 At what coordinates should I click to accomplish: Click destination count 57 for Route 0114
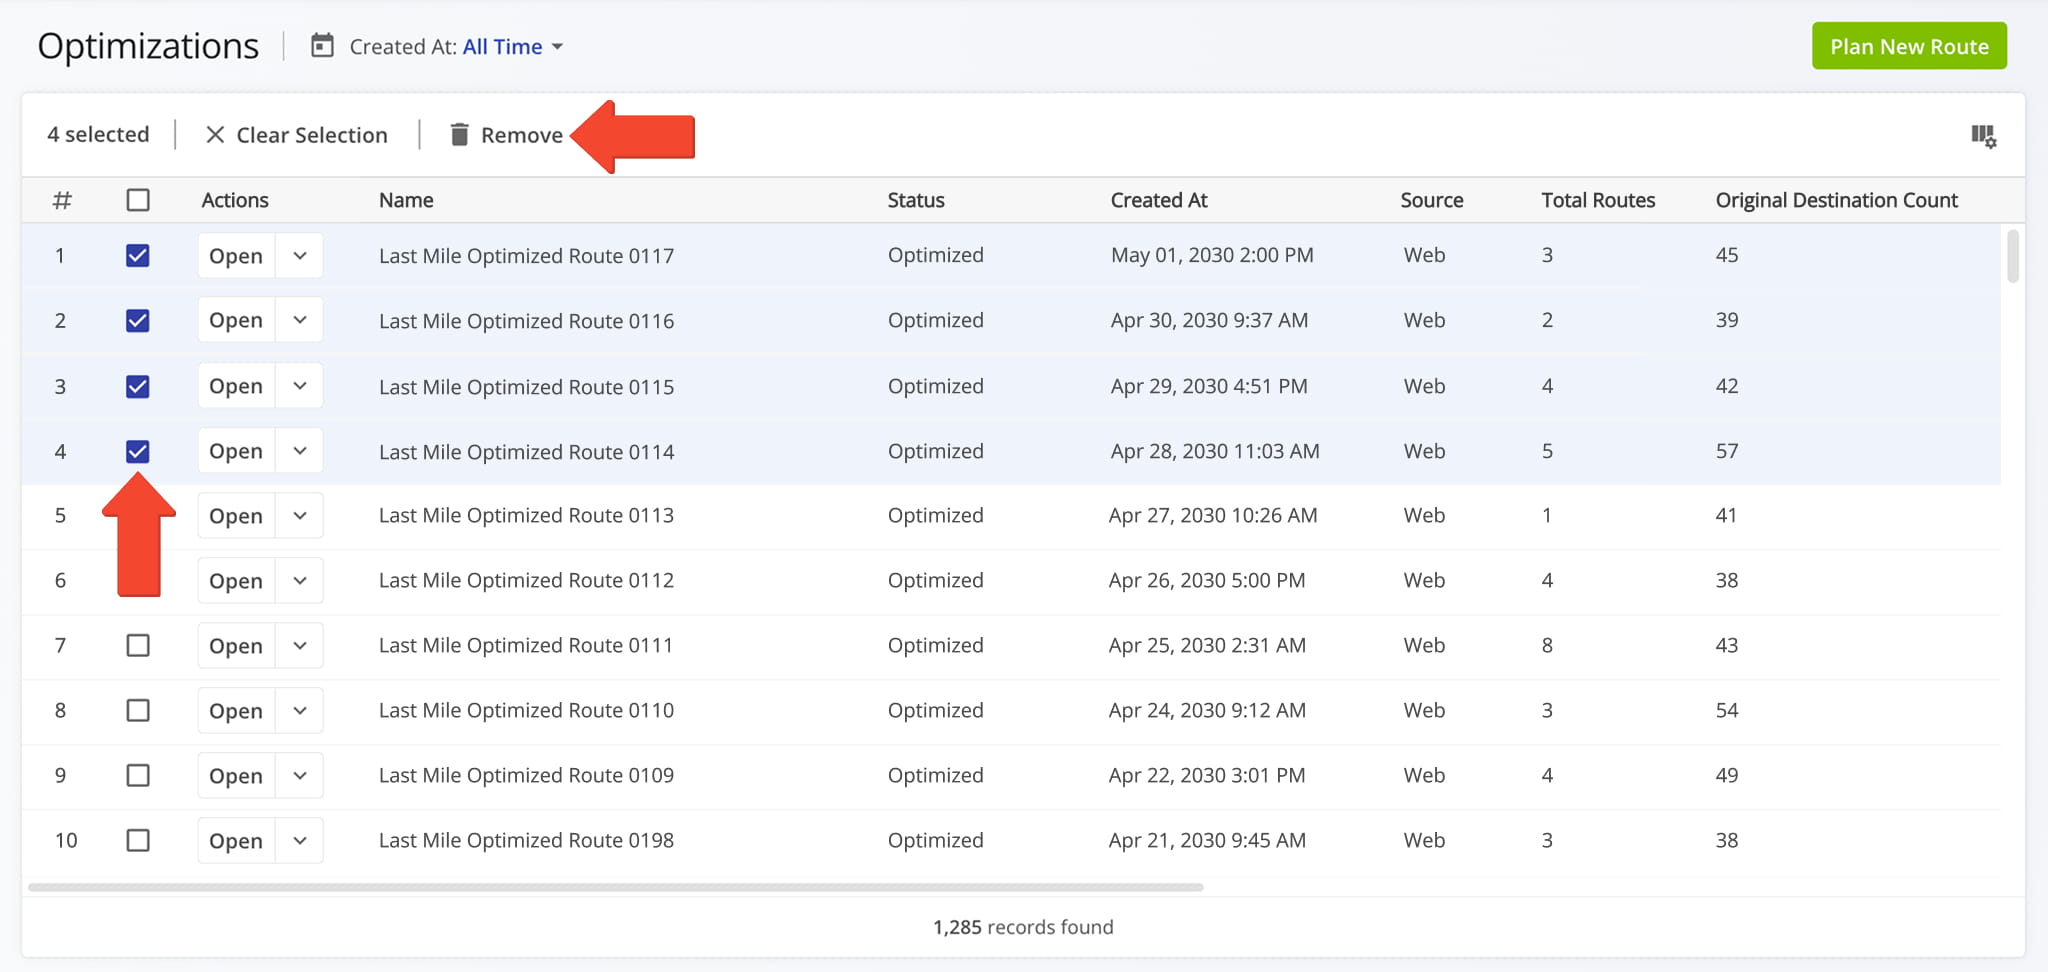pos(1727,451)
